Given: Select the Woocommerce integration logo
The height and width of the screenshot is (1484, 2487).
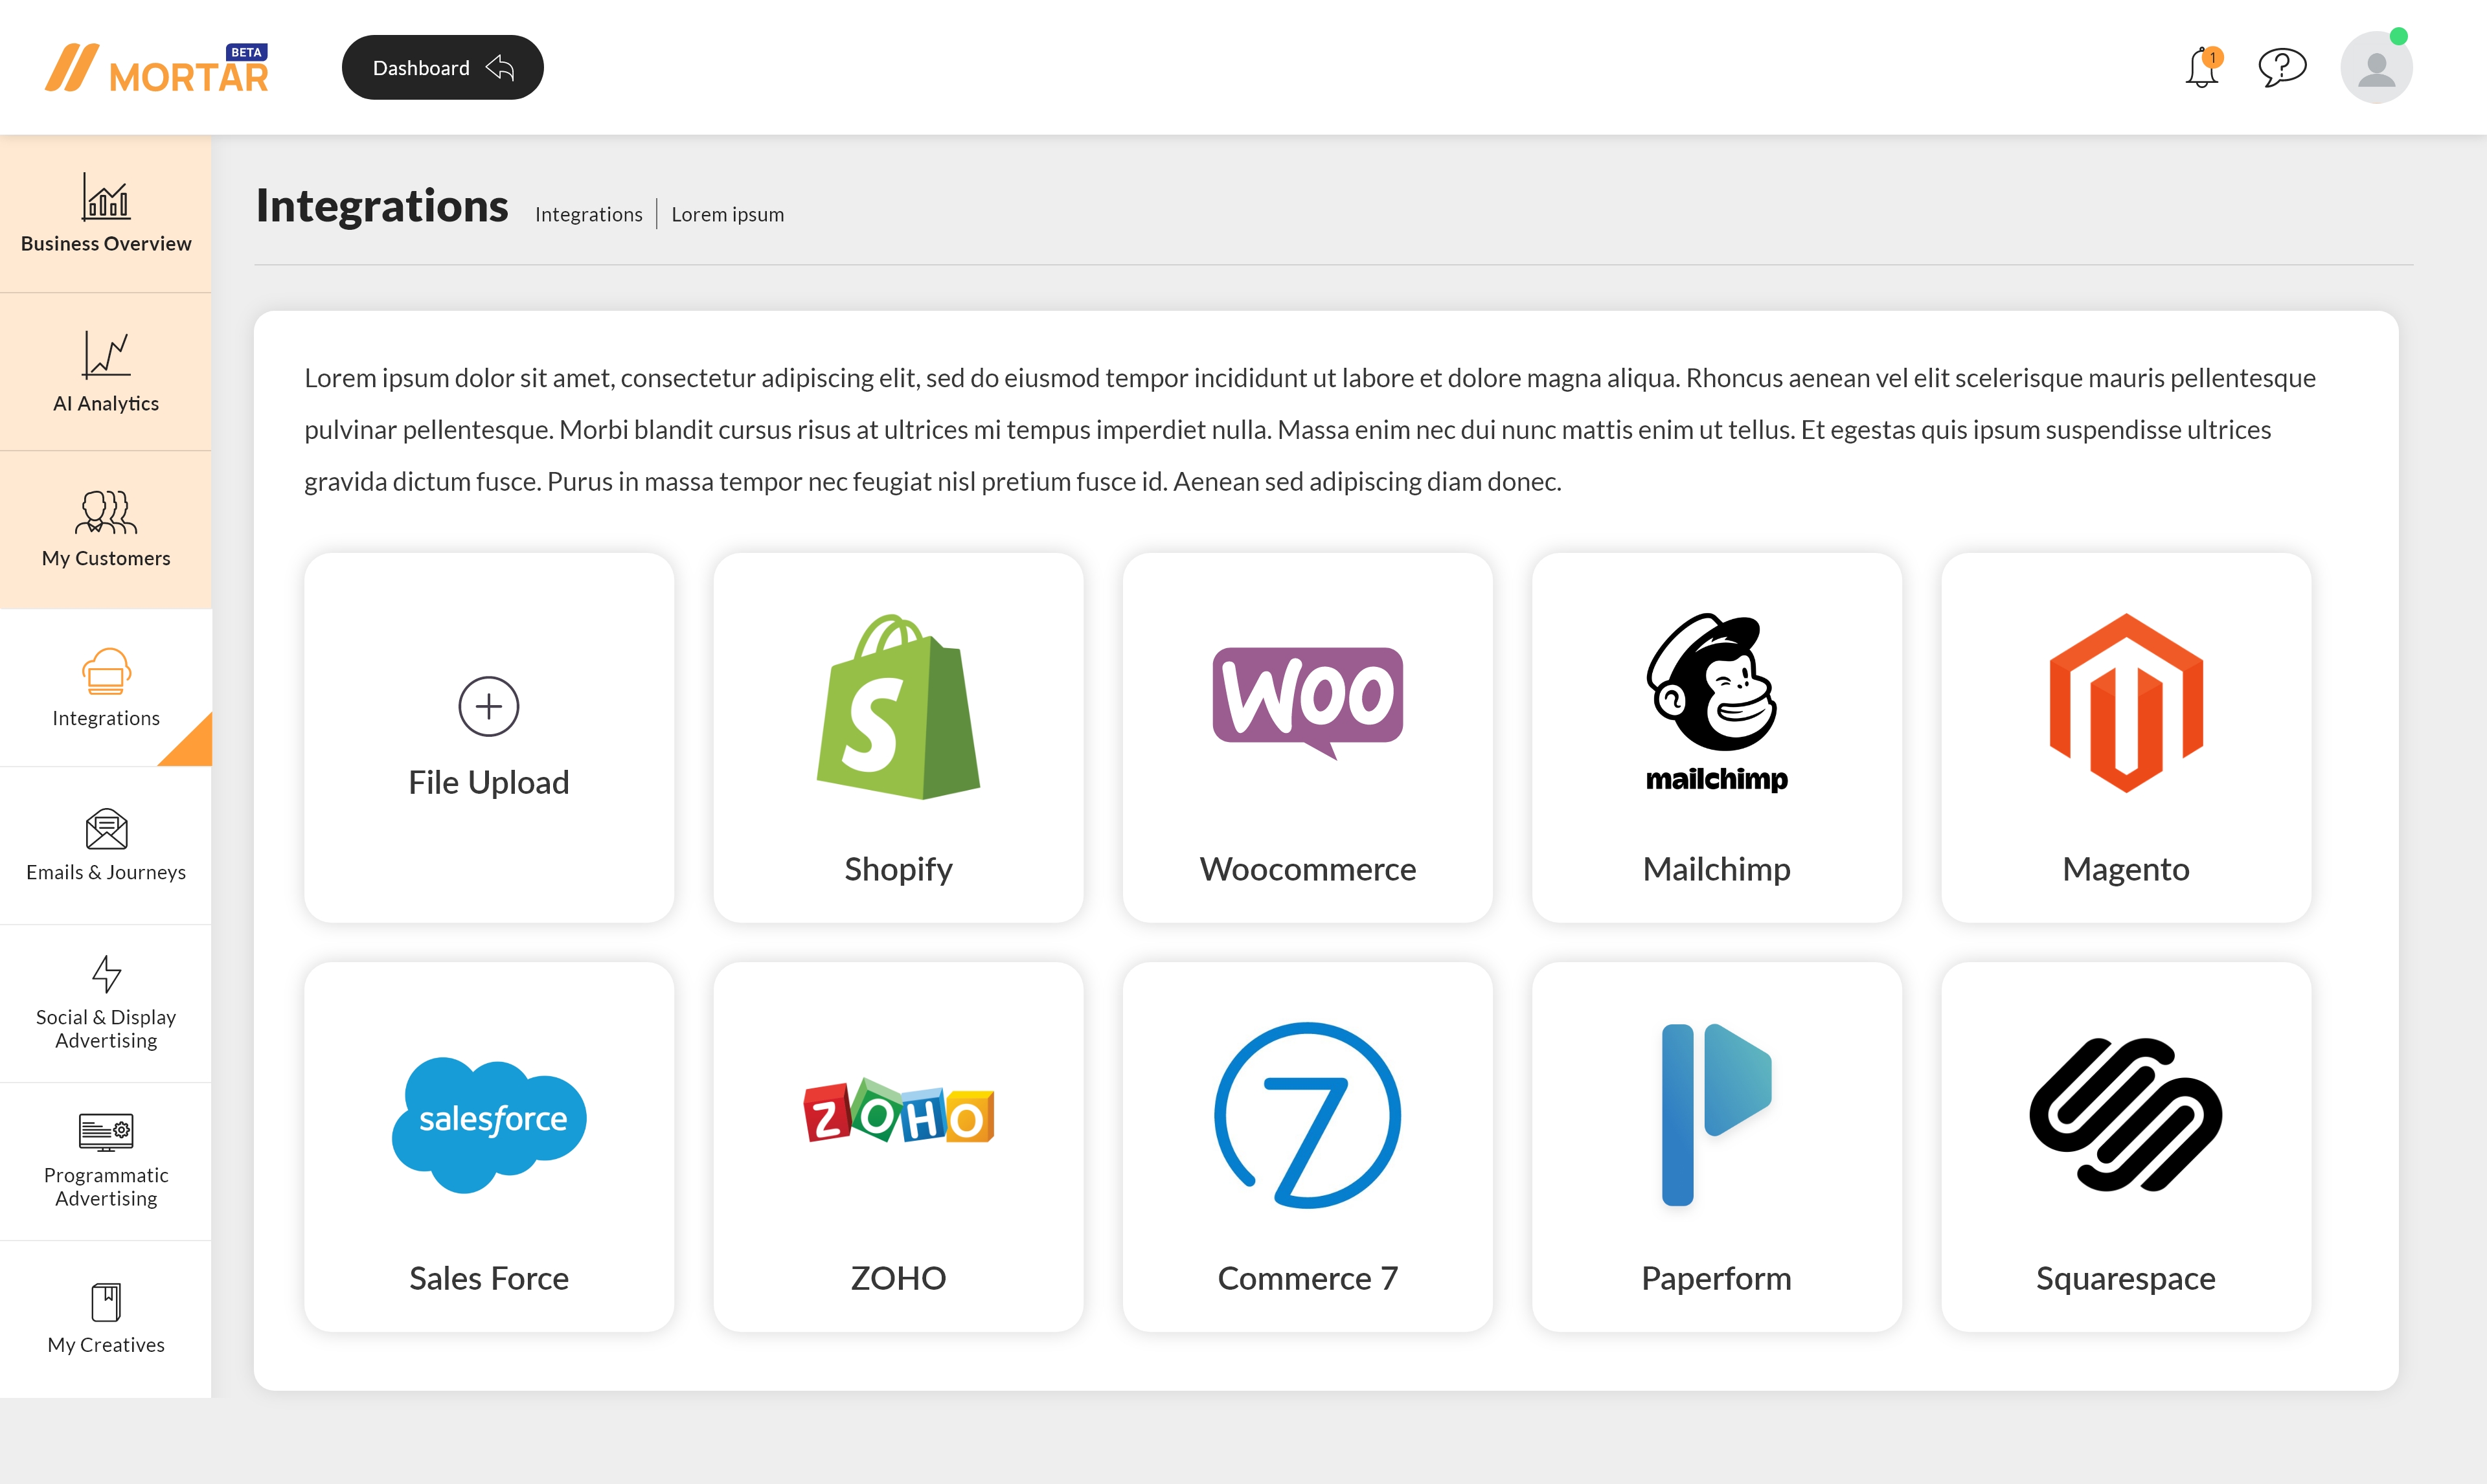Looking at the screenshot, I should coord(1307,700).
